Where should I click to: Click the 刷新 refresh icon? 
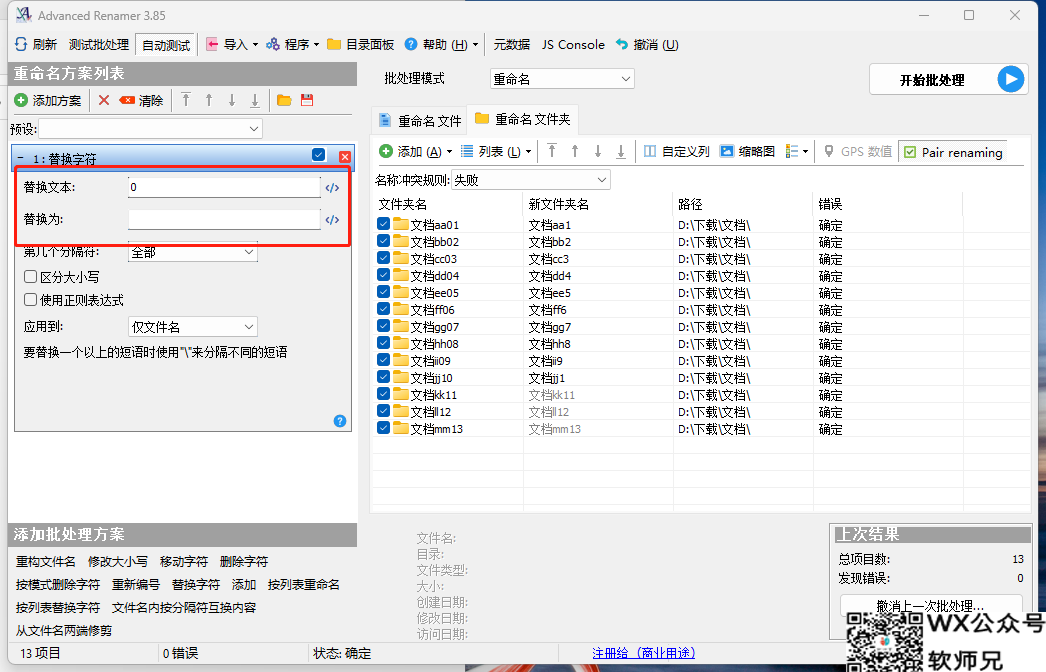(x=21, y=45)
